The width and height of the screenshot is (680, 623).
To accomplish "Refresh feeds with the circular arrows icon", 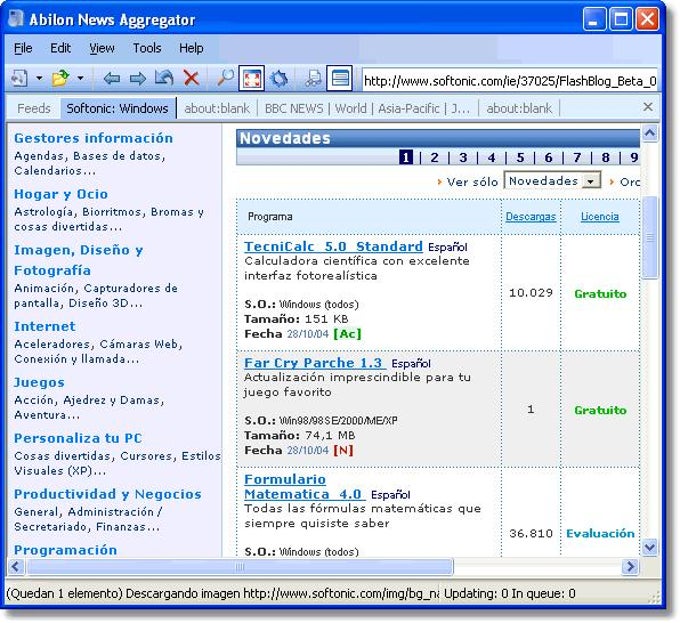I will point(279,78).
